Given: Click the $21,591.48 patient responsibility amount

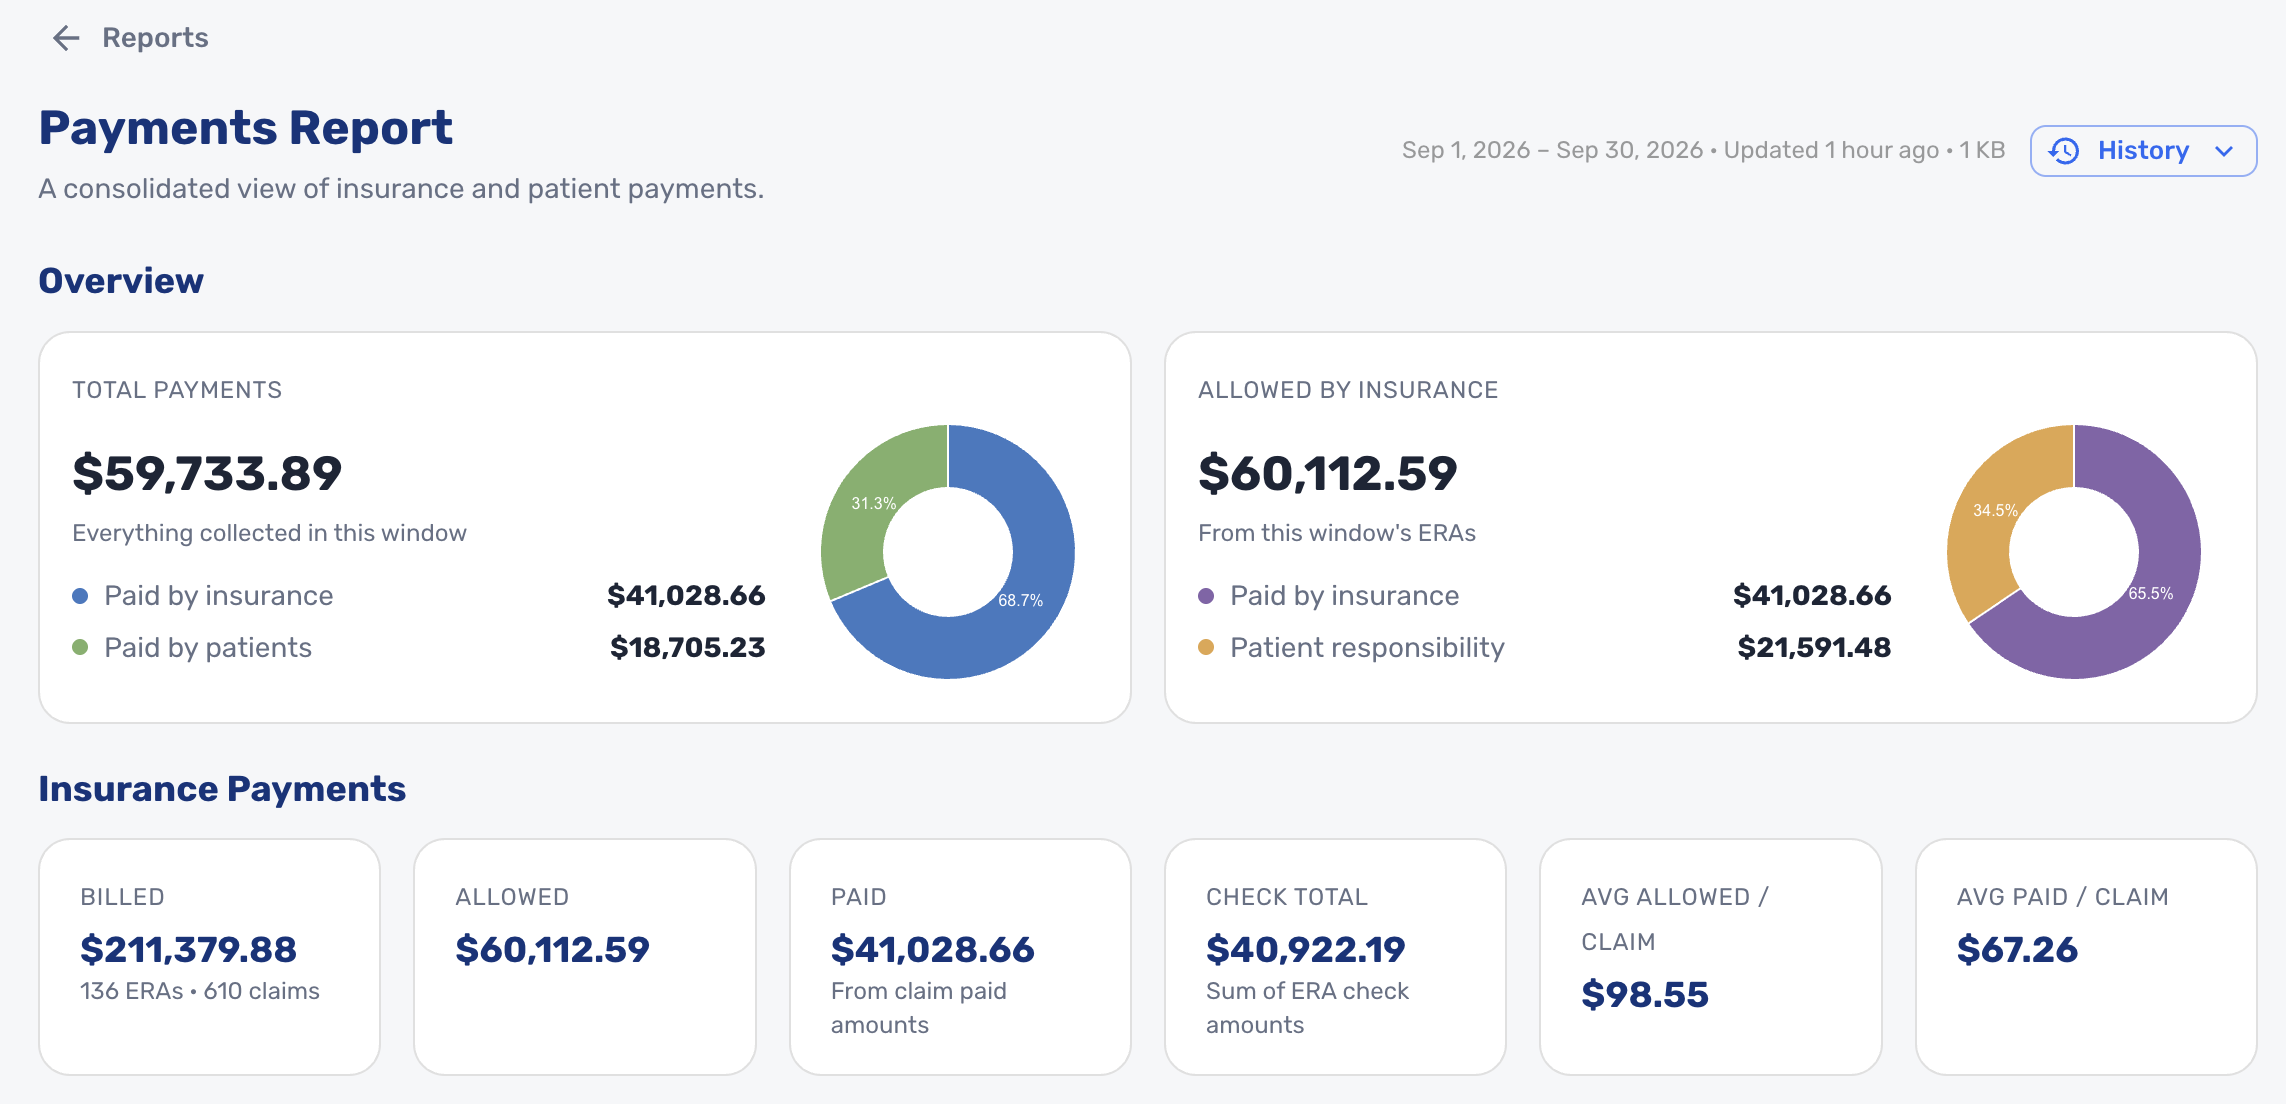Looking at the screenshot, I should [1814, 648].
